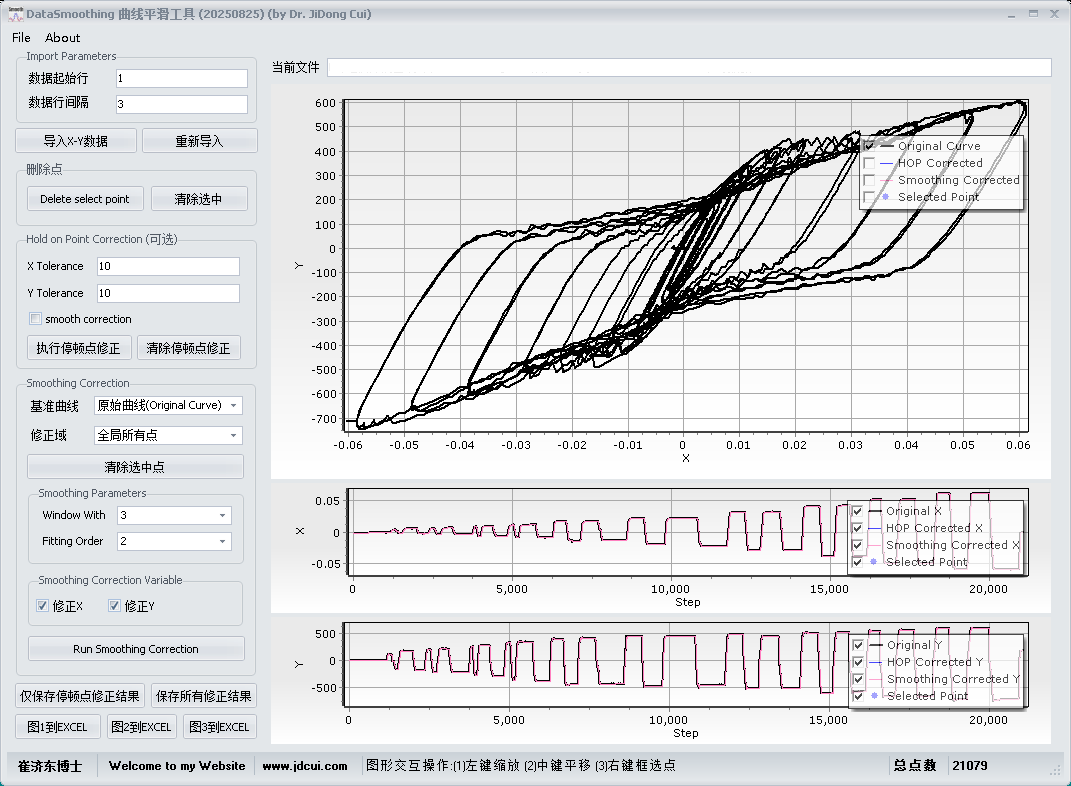Hide Original Curve in the main chart legend
The height and width of the screenshot is (786, 1071).
click(x=869, y=146)
